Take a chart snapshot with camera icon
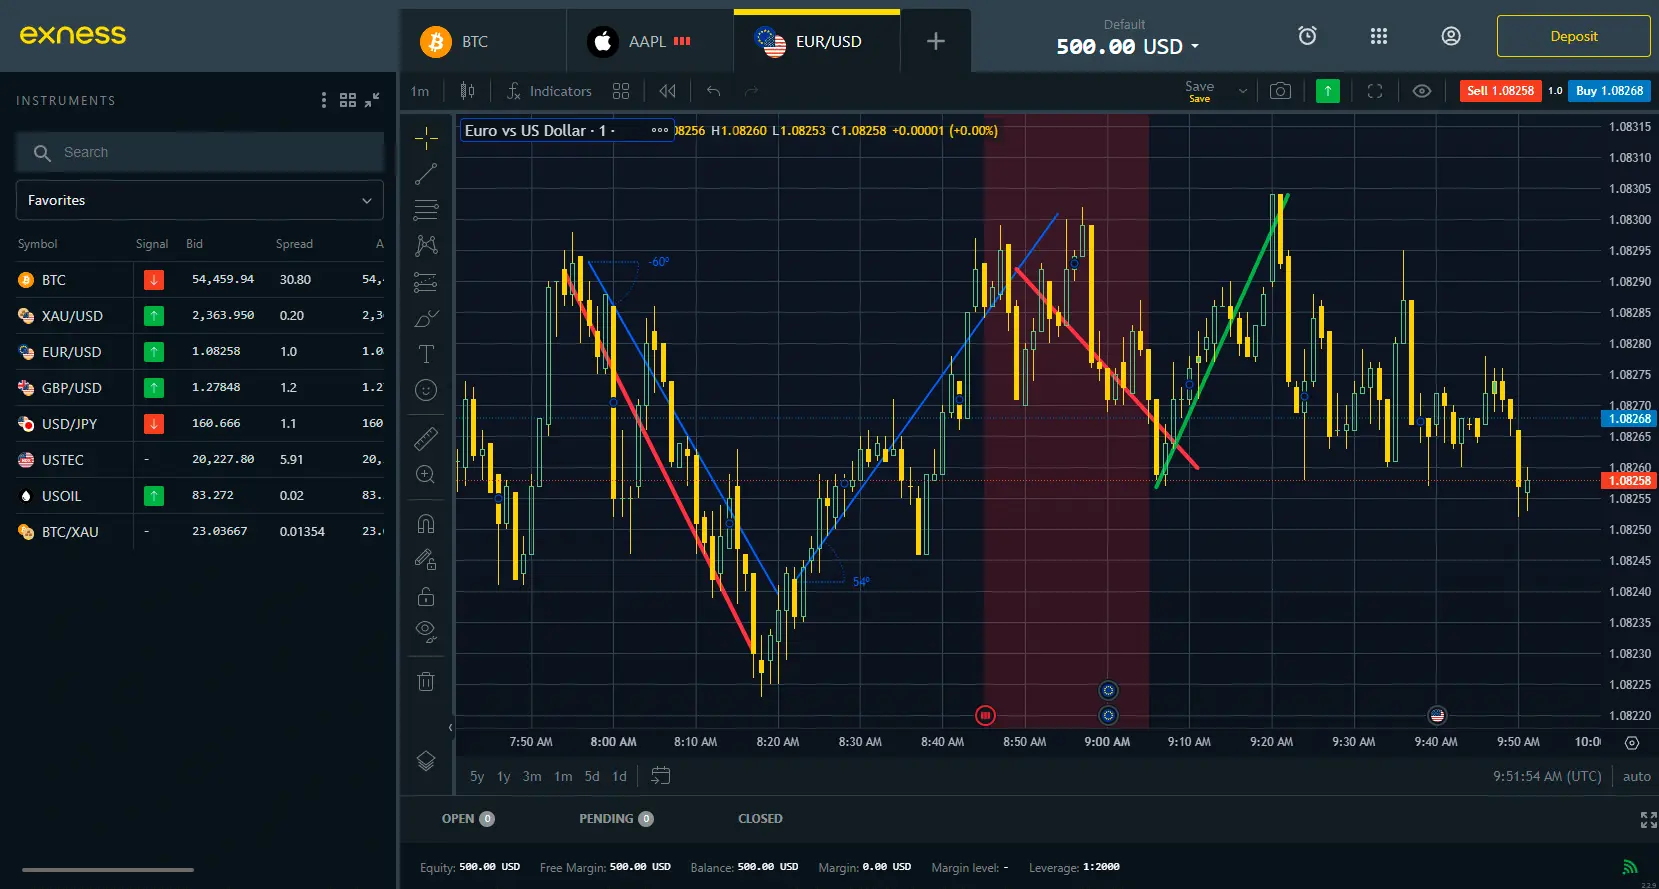Screen dimensions: 1659x889 click(1280, 91)
